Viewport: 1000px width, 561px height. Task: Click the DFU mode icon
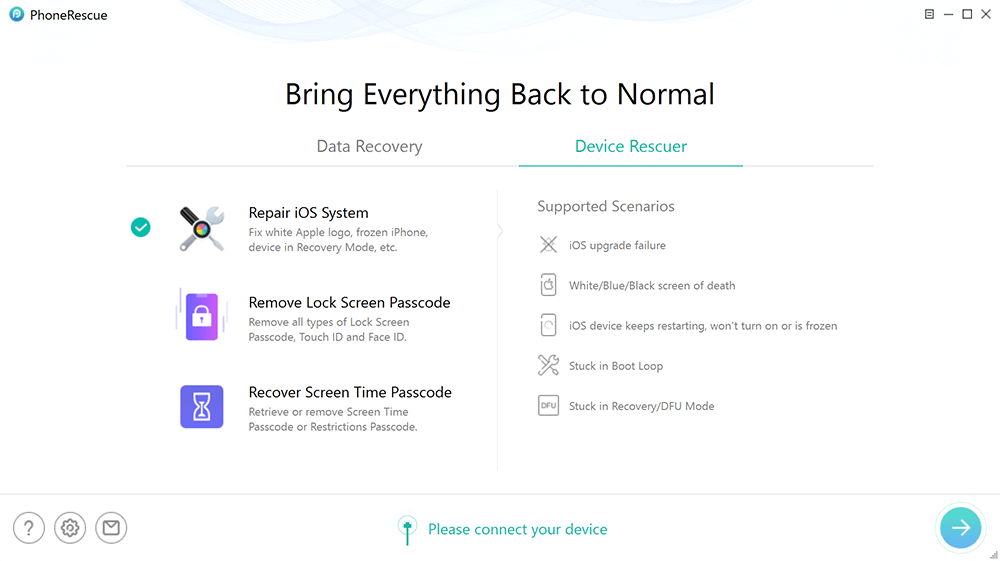coord(548,406)
